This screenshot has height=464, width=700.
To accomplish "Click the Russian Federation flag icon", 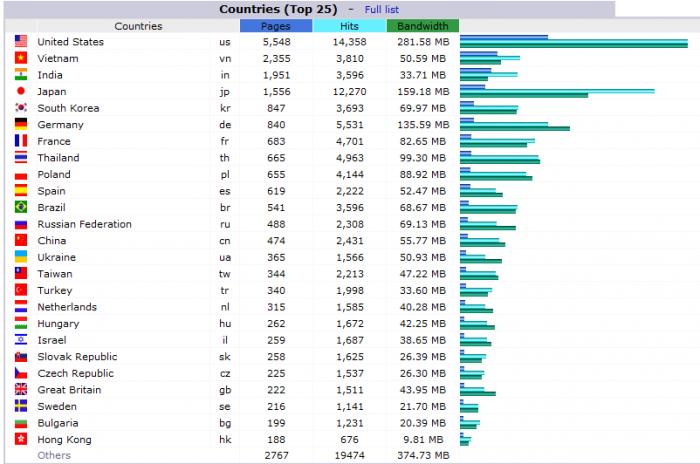I will pos(21,223).
